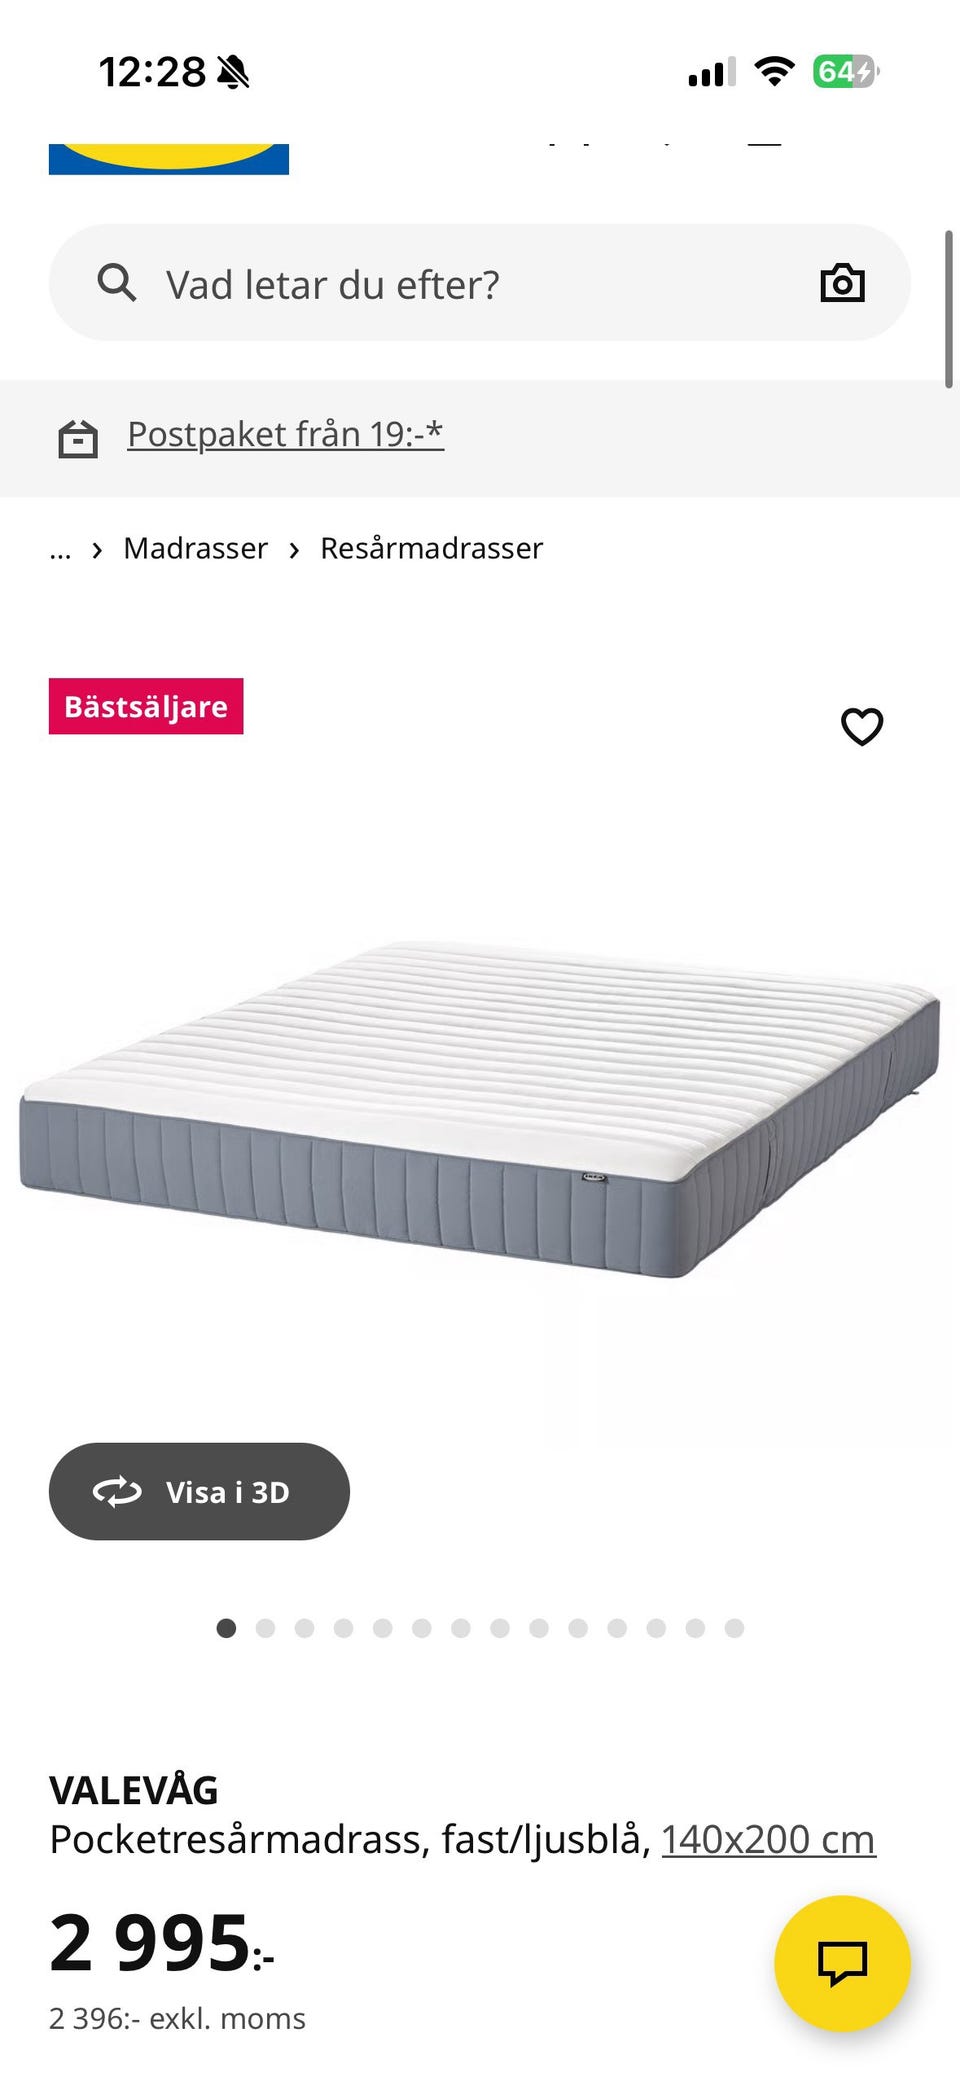This screenshot has width=960, height=2081.
Task: Click the page scrollbar handle
Action: coord(948,309)
